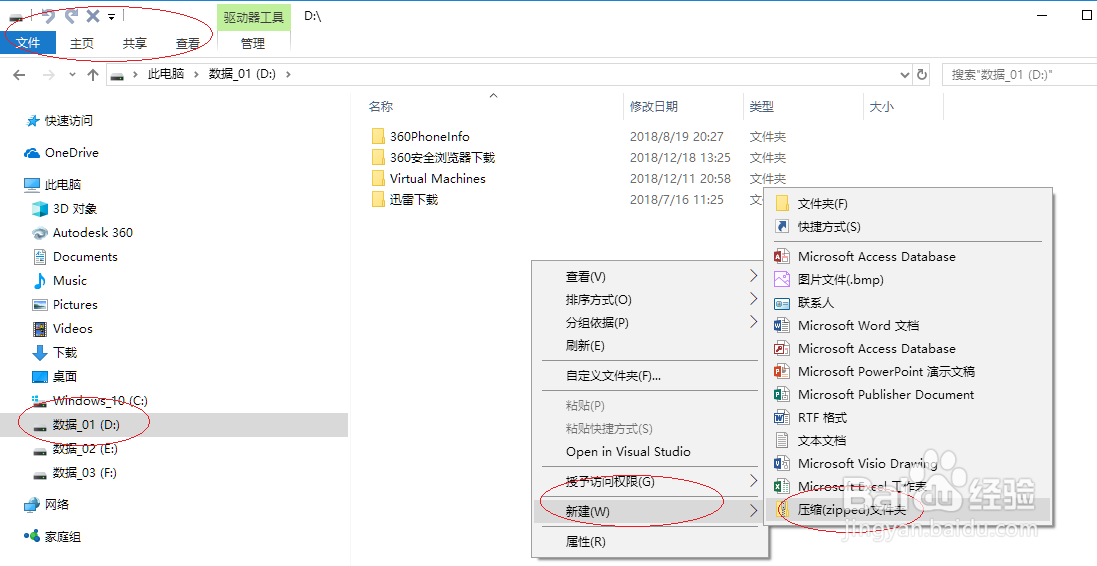
Task: Create new 图片文件(.bmp) from submenu
Action: point(908,279)
